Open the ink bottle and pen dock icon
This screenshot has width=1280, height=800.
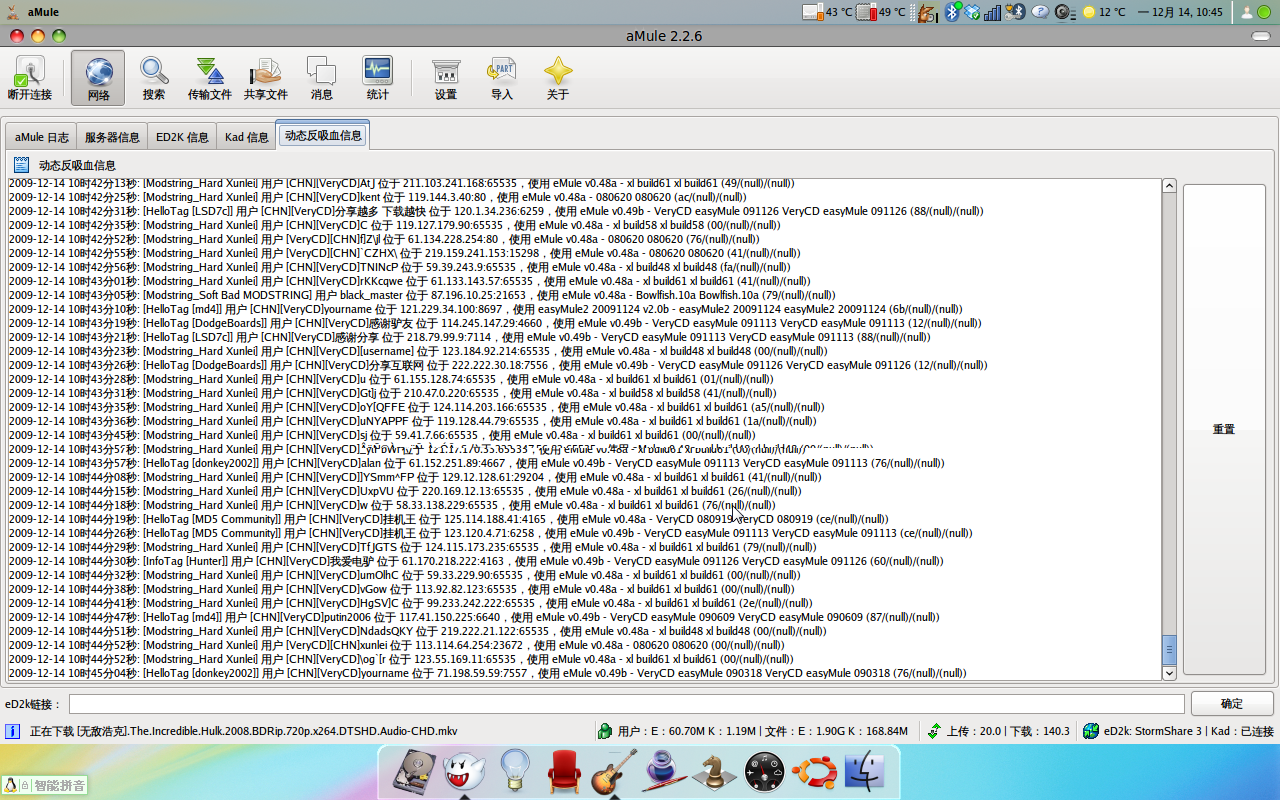664,771
